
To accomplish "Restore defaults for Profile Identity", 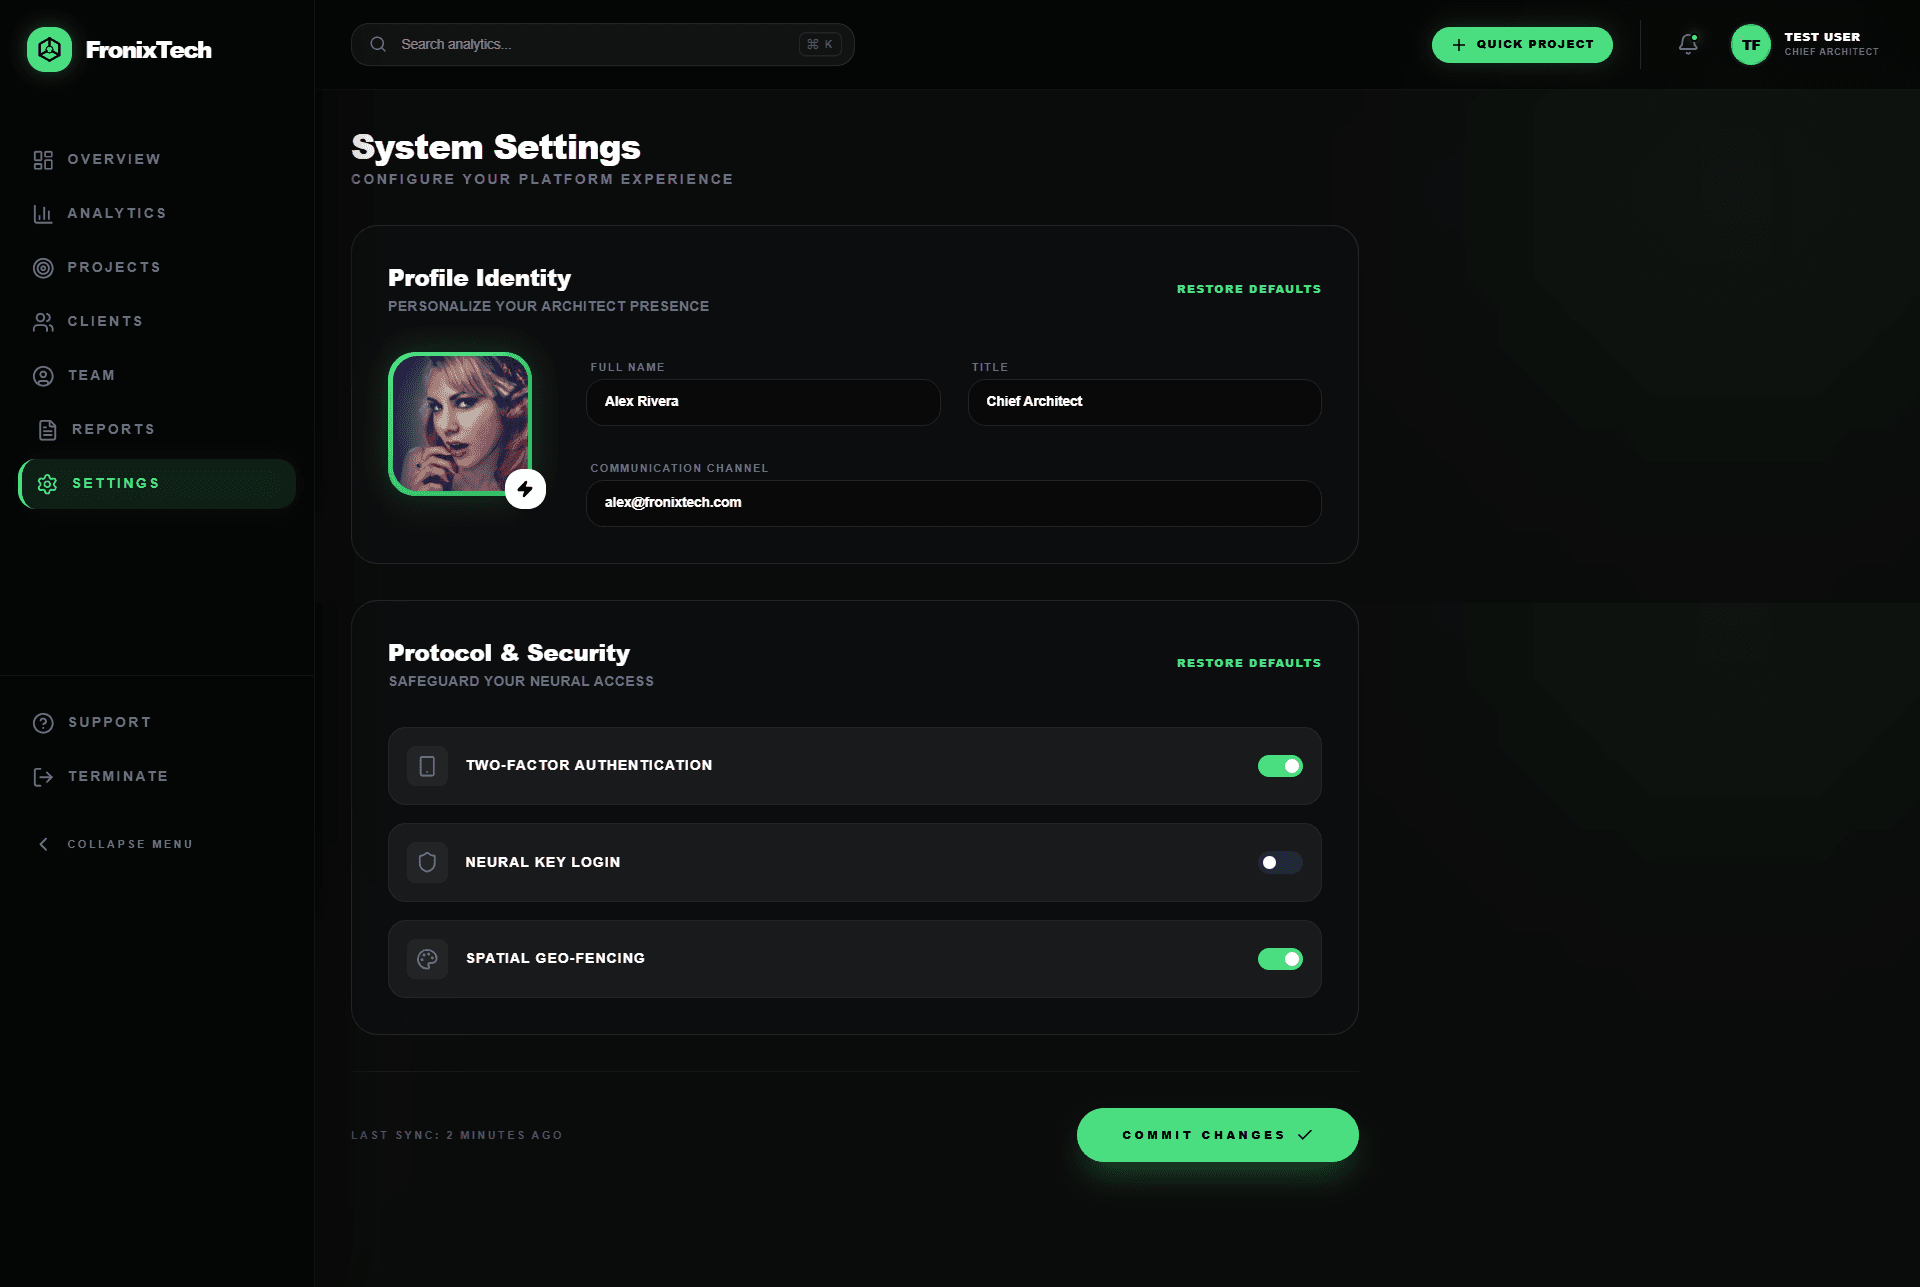I will [1248, 289].
